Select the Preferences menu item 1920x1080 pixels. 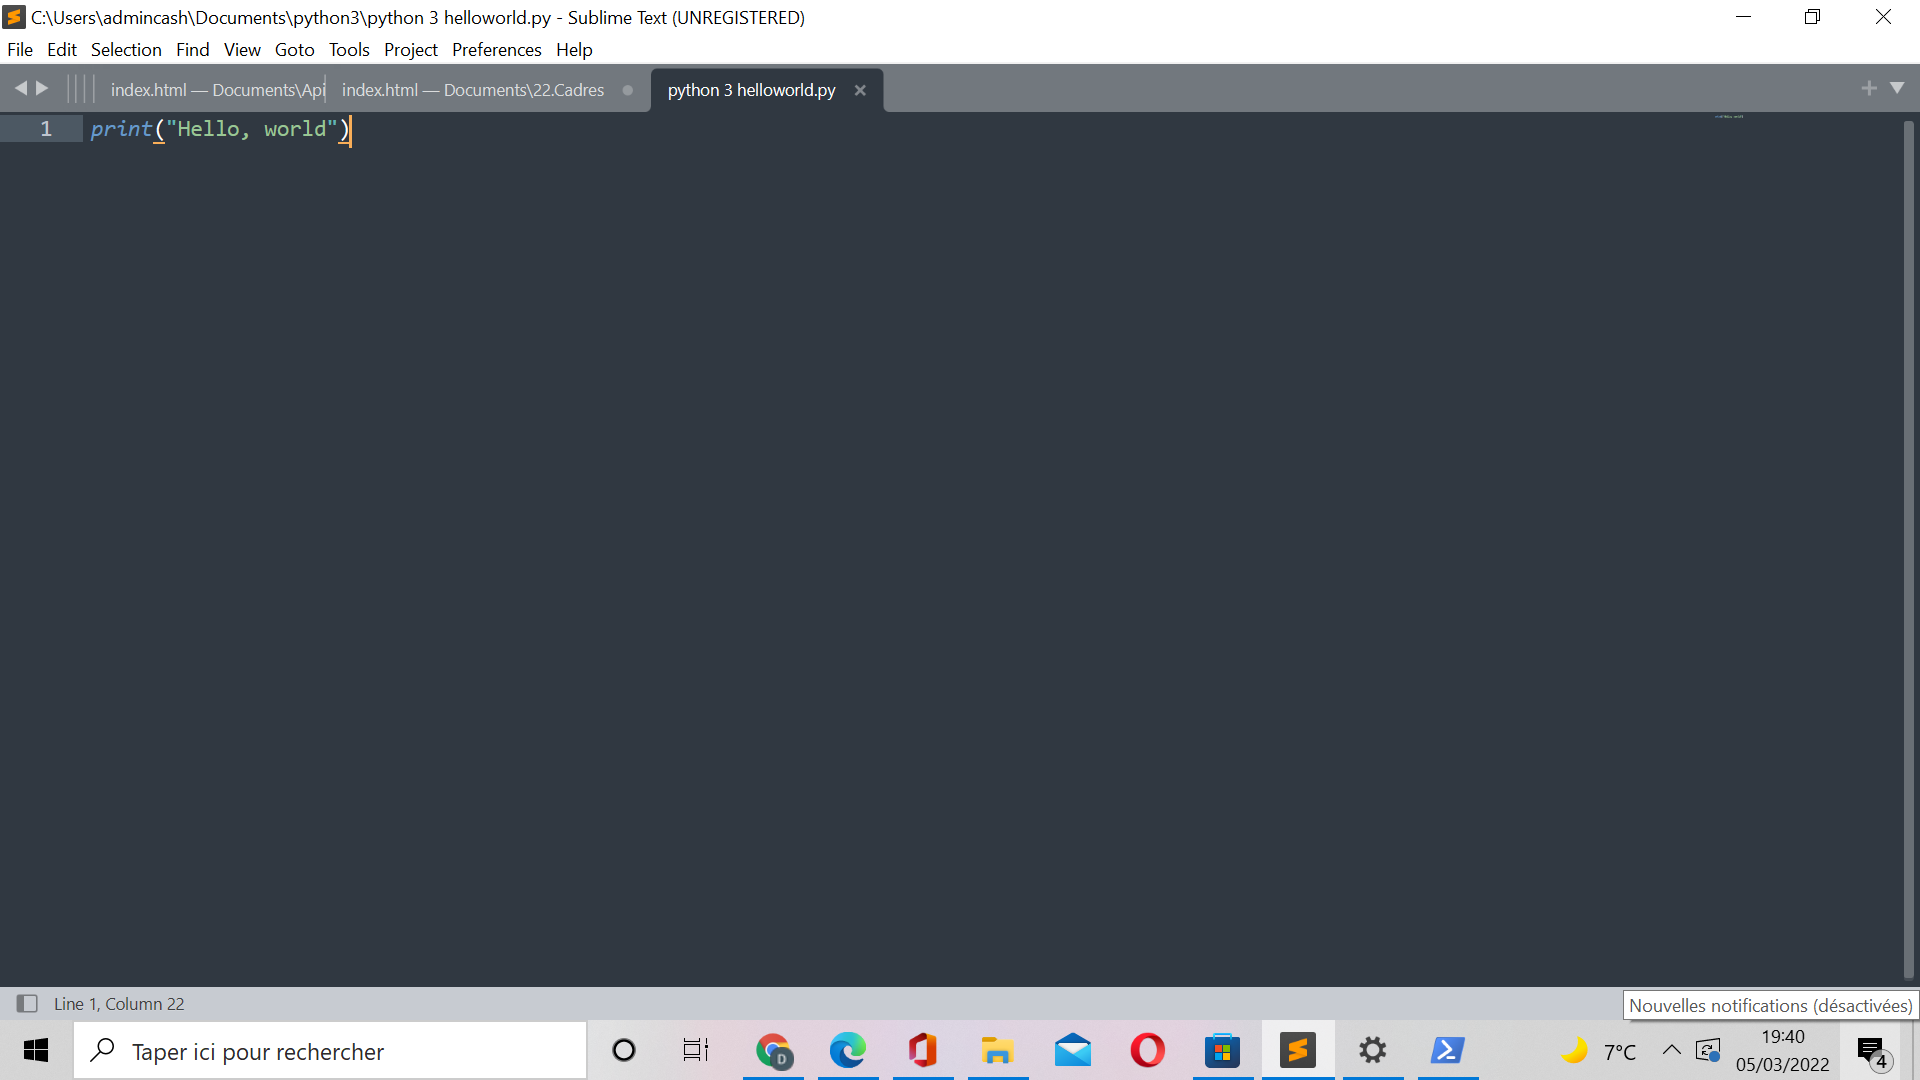point(495,49)
